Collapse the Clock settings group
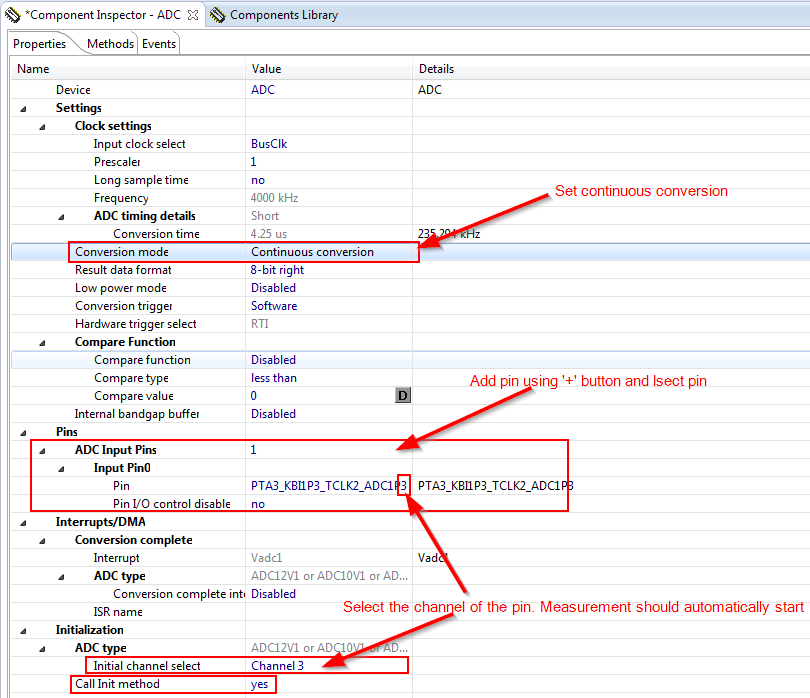Image resolution: width=810 pixels, height=698 pixels. point(42,127)
